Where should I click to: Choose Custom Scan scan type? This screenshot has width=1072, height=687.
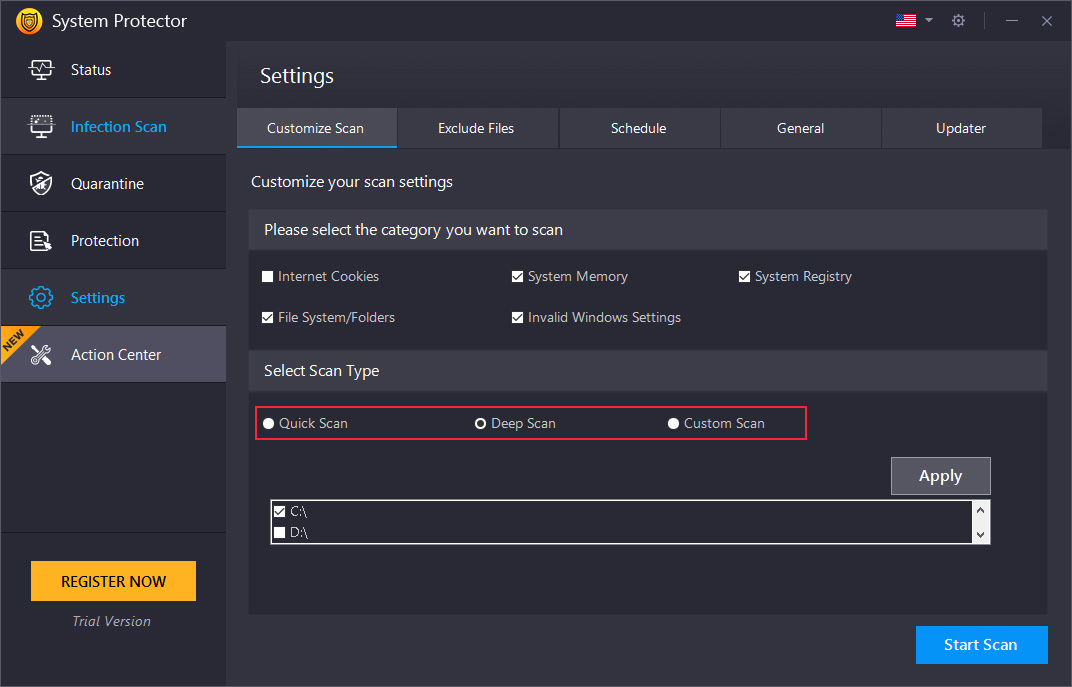pyautogui.click(x=673, y=423)
